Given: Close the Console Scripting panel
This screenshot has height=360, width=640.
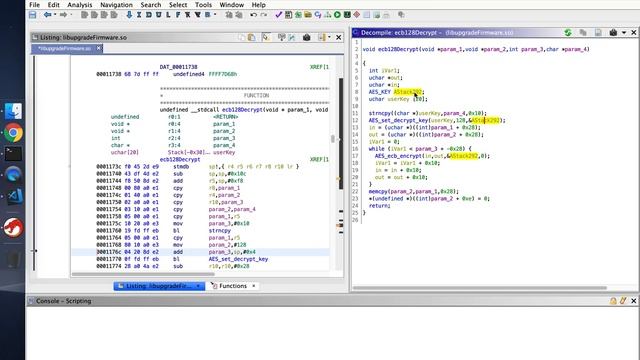Looking at the screenshot, I should click(633, 301).
